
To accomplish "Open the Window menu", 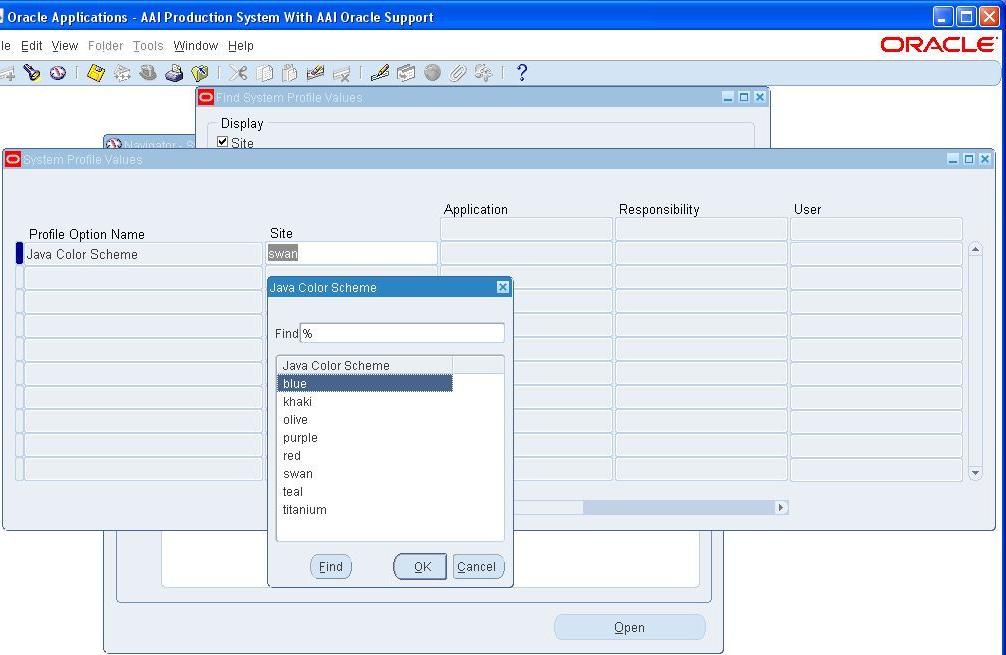I will coord(195,45).
